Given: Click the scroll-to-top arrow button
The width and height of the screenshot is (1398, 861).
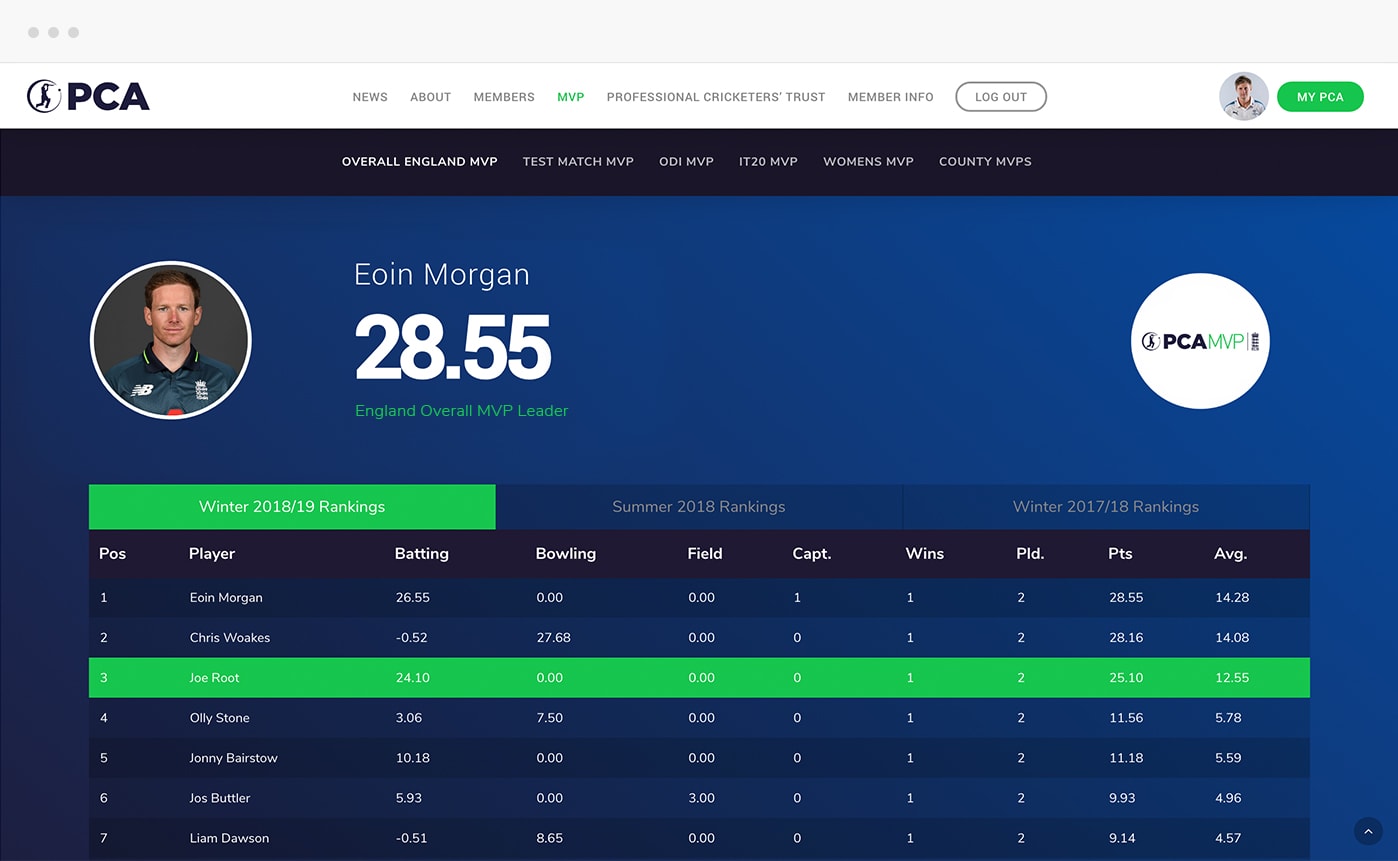Looking at the screenshot, I should 1368,831.
